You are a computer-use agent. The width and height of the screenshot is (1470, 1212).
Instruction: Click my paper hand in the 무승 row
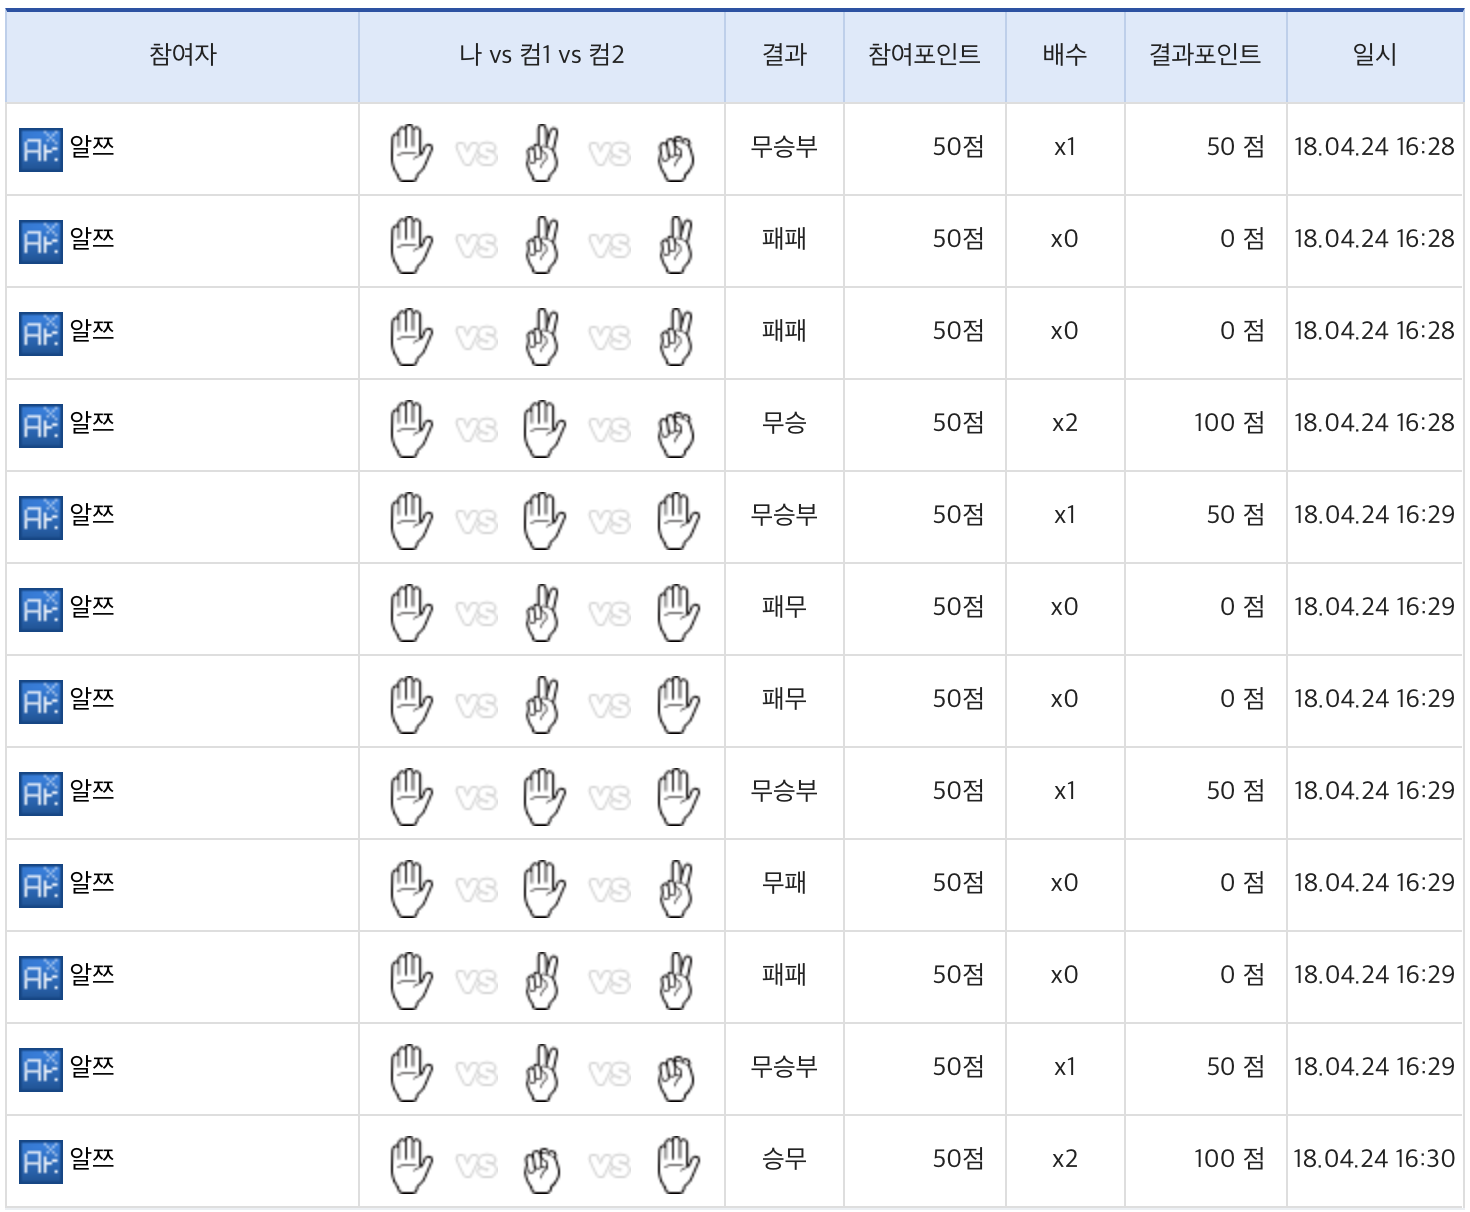pyautogui.click(x=410, y=428)
